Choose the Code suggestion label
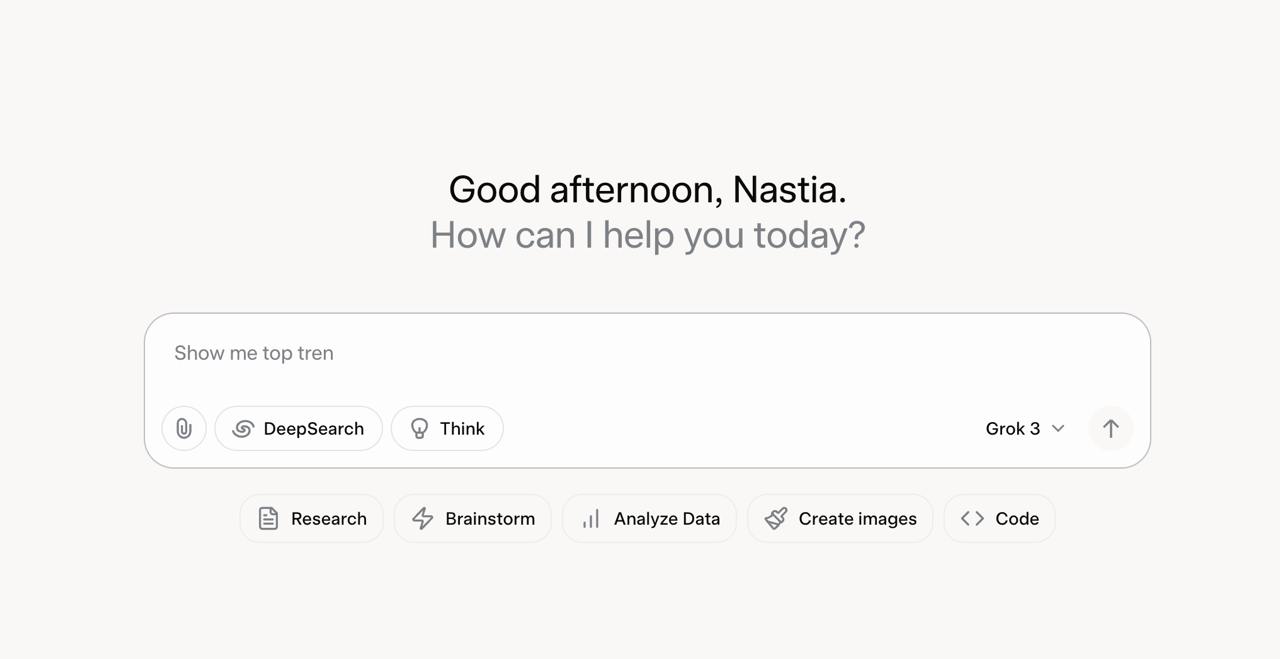This screenshot has width=1280, height=659. (x=1017, y=519)
